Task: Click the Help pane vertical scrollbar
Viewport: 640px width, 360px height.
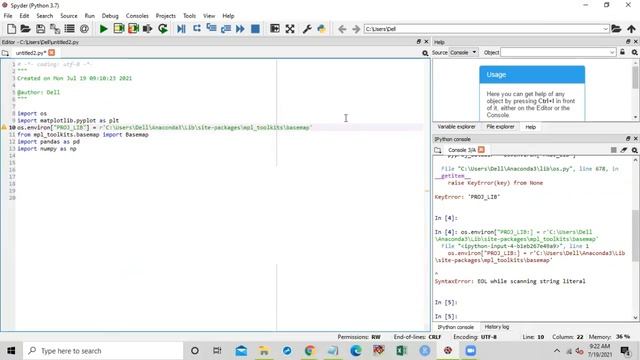Action: click(635, 90)
